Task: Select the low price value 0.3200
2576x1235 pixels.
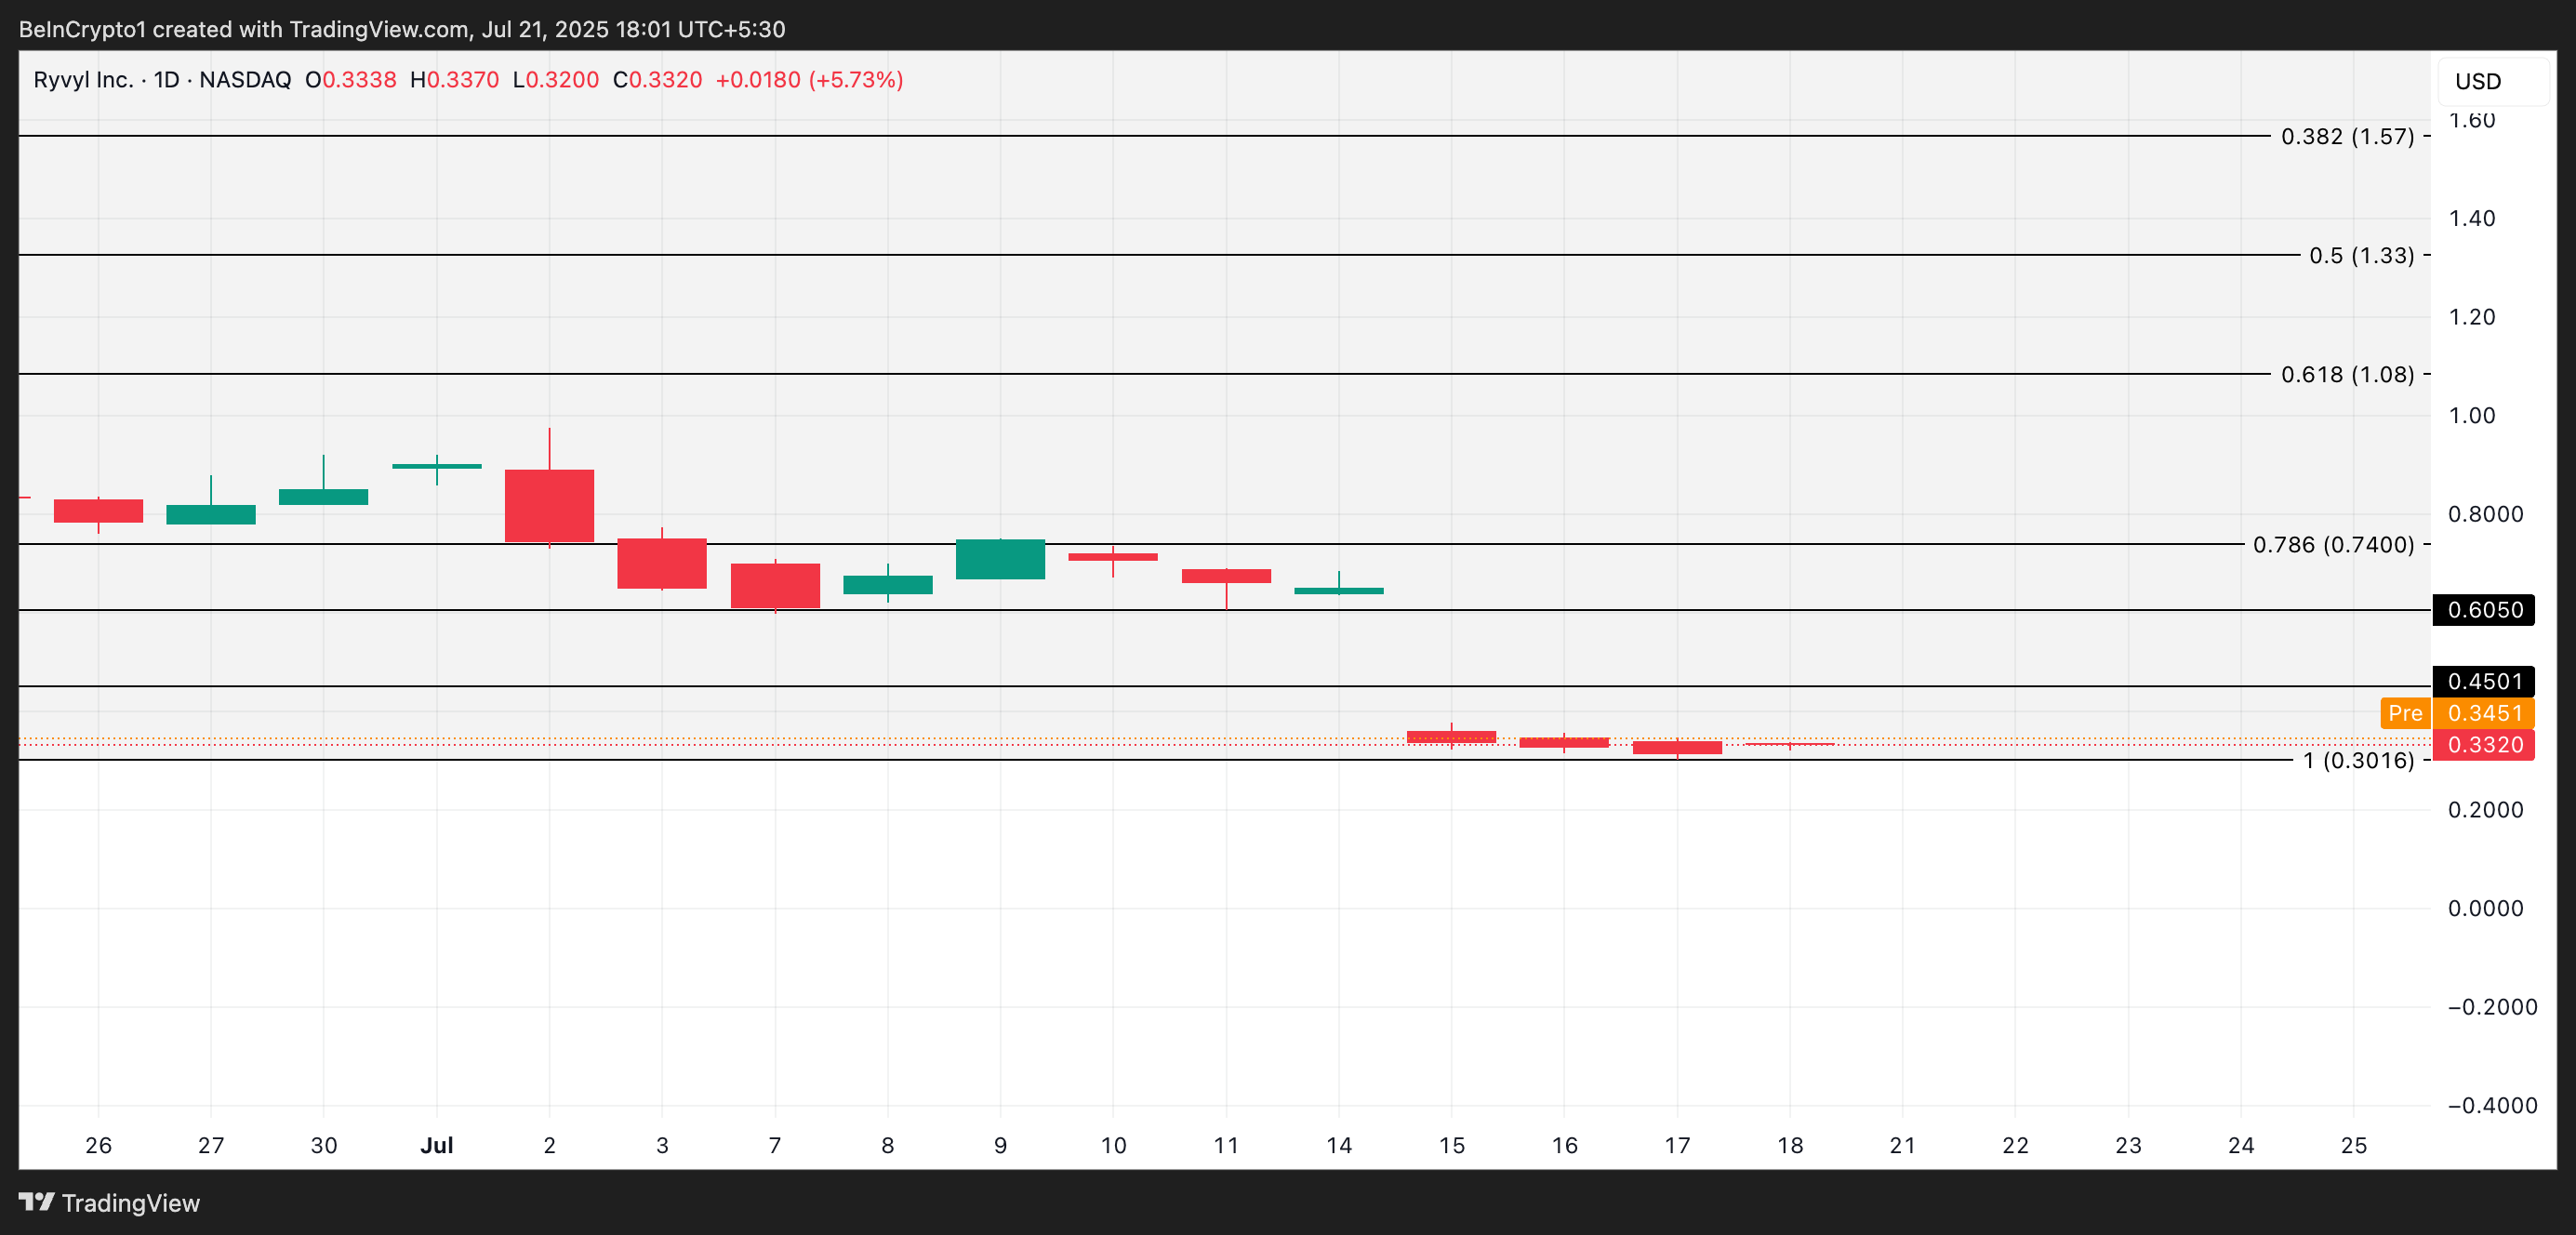Action: [562, 78]
